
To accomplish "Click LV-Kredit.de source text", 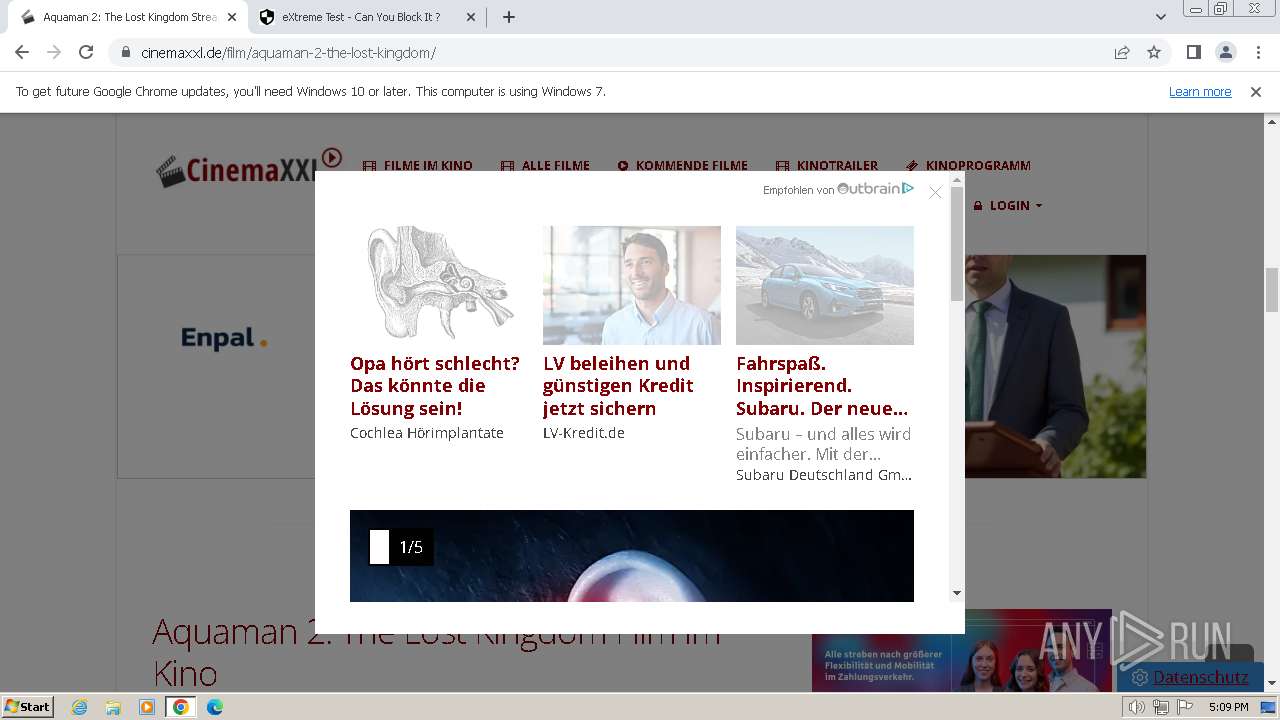I will click(584, 433).
